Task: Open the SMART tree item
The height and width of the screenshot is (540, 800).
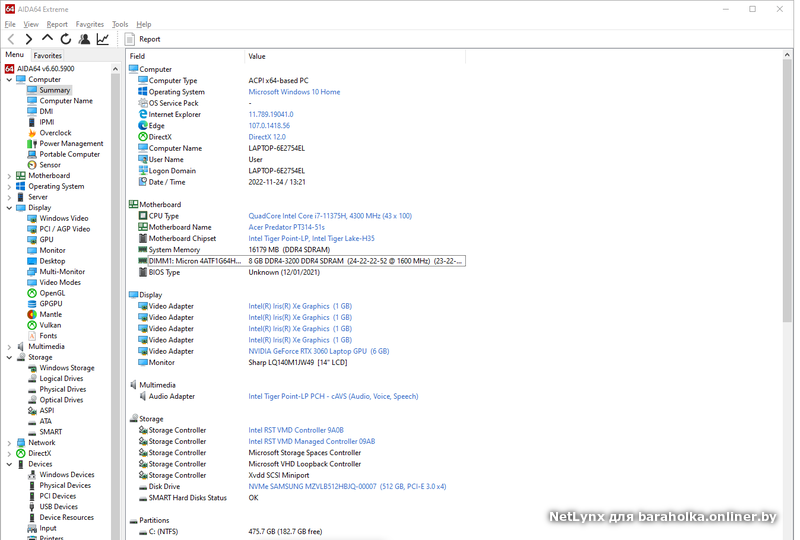Action: point(51,432)
